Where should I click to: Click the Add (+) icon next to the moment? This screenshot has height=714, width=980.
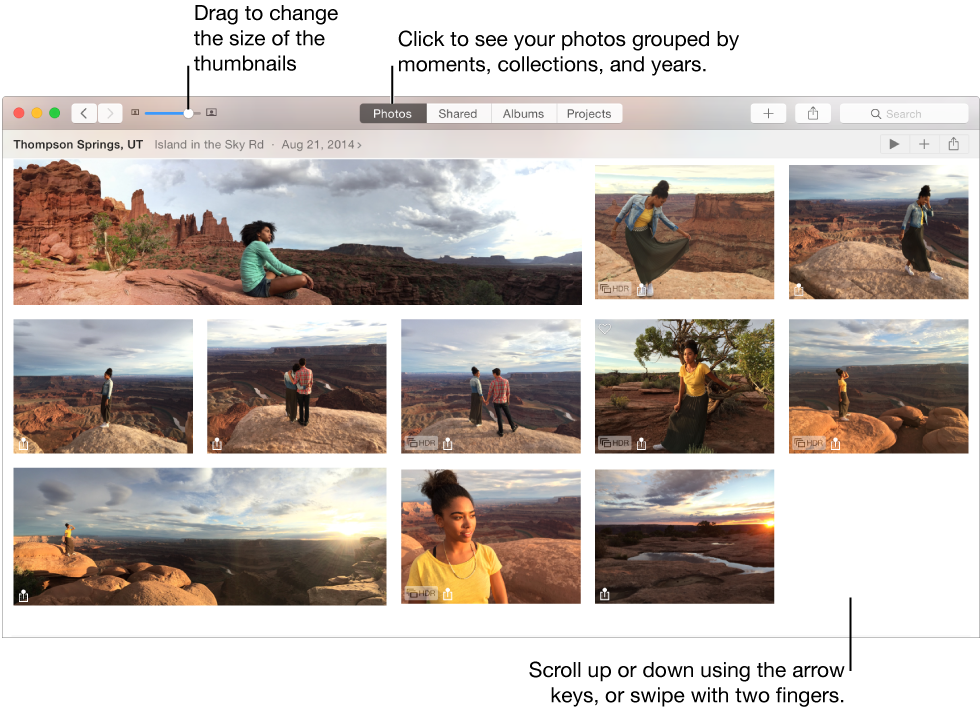point(923,144)
